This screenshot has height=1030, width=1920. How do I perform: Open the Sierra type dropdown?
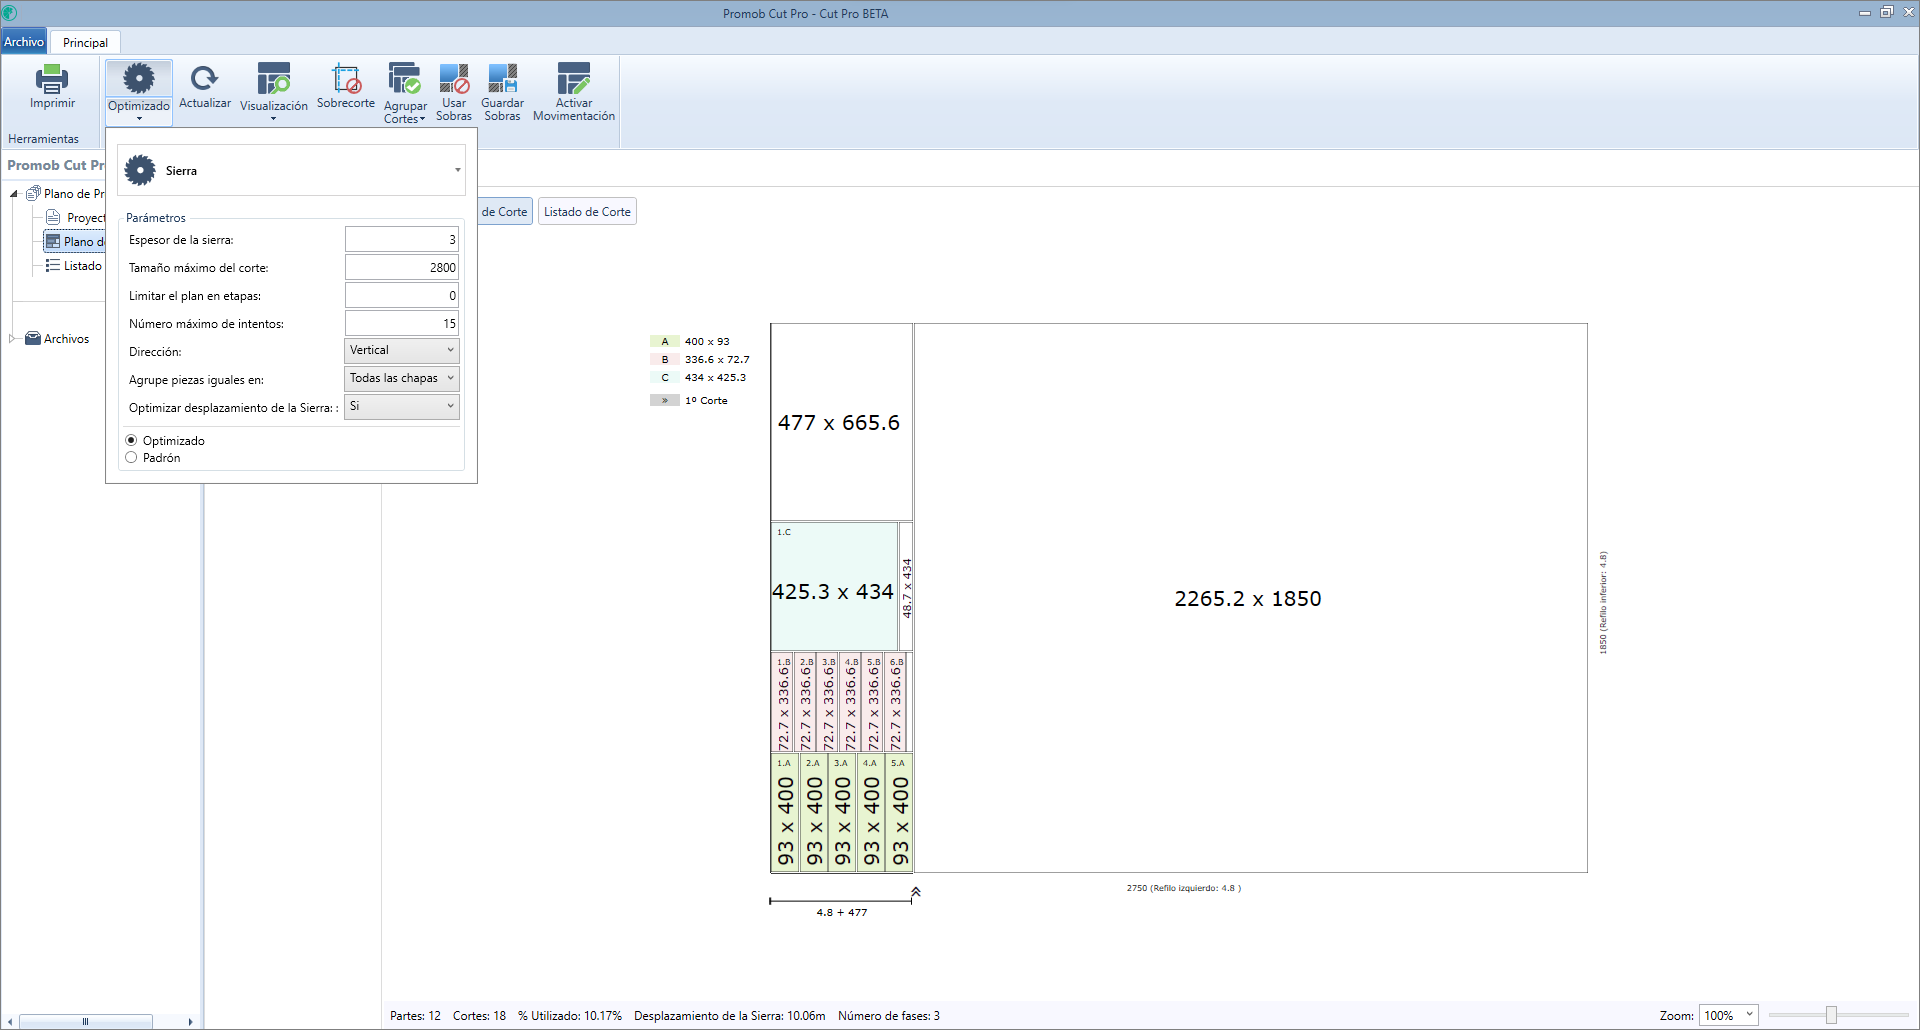458,170
